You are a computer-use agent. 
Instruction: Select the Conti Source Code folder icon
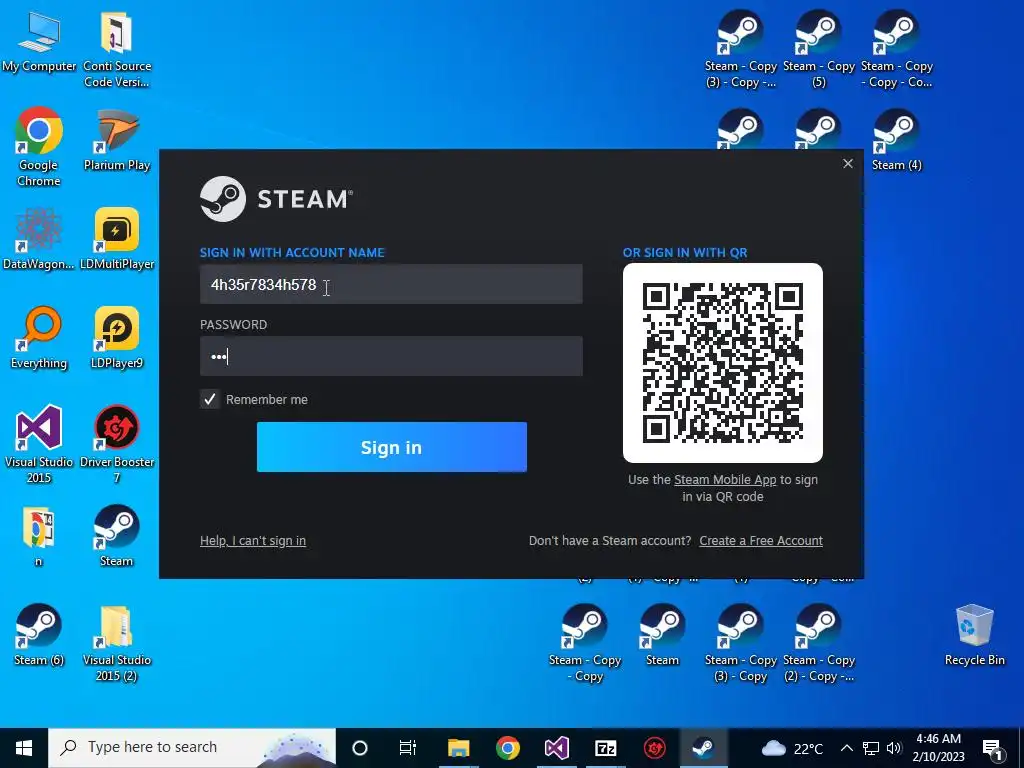[117, 50]
